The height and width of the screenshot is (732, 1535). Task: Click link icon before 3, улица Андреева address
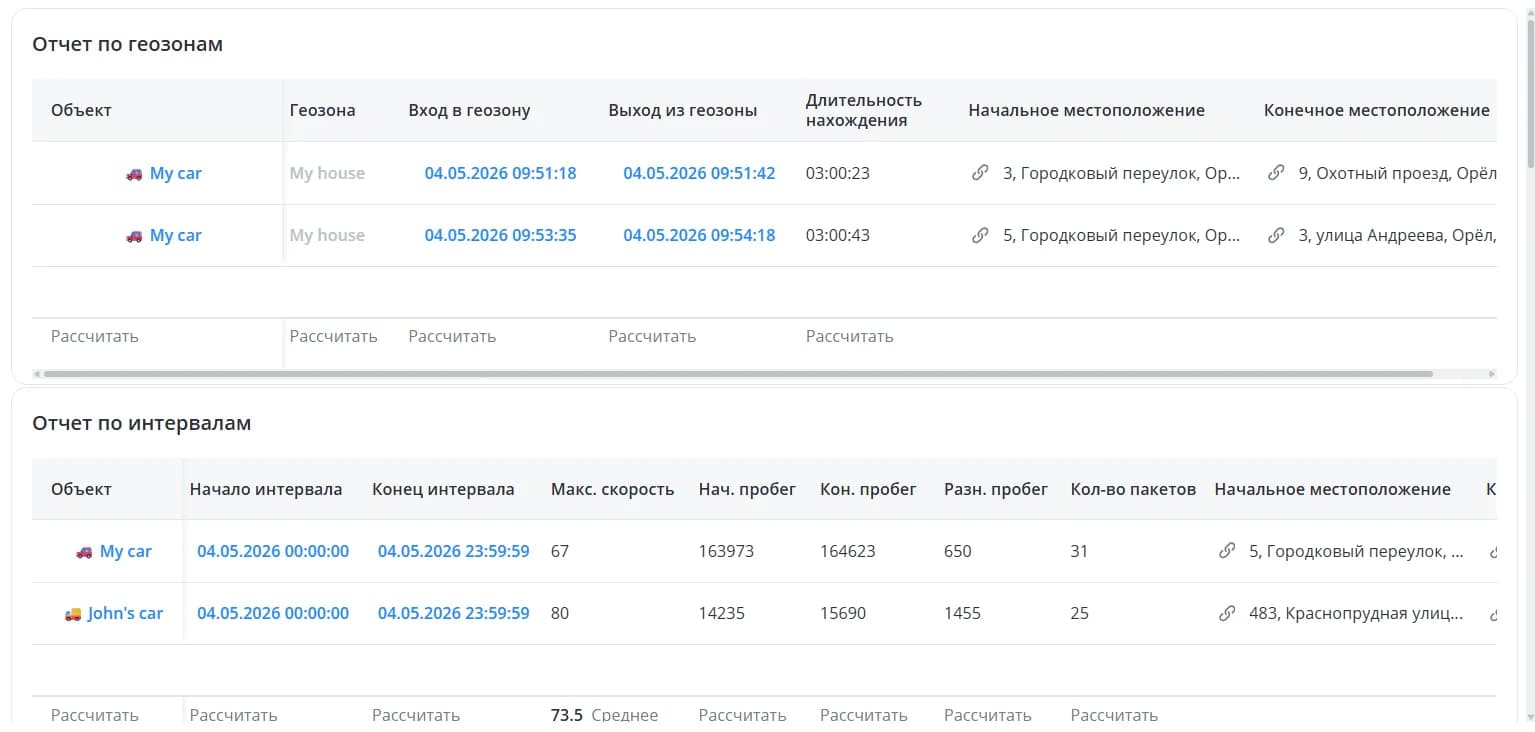(x=1276, y=235)
